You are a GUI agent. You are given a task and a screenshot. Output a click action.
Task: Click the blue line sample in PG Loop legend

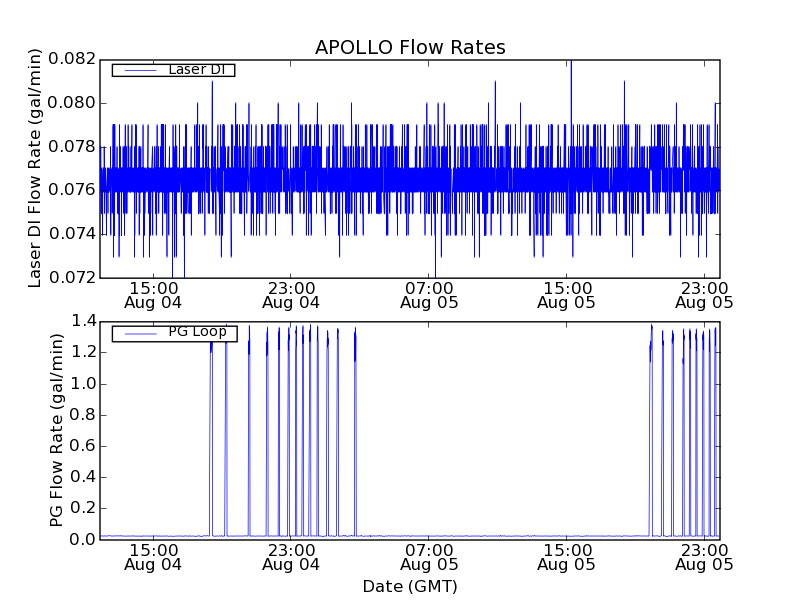point(138,333)
